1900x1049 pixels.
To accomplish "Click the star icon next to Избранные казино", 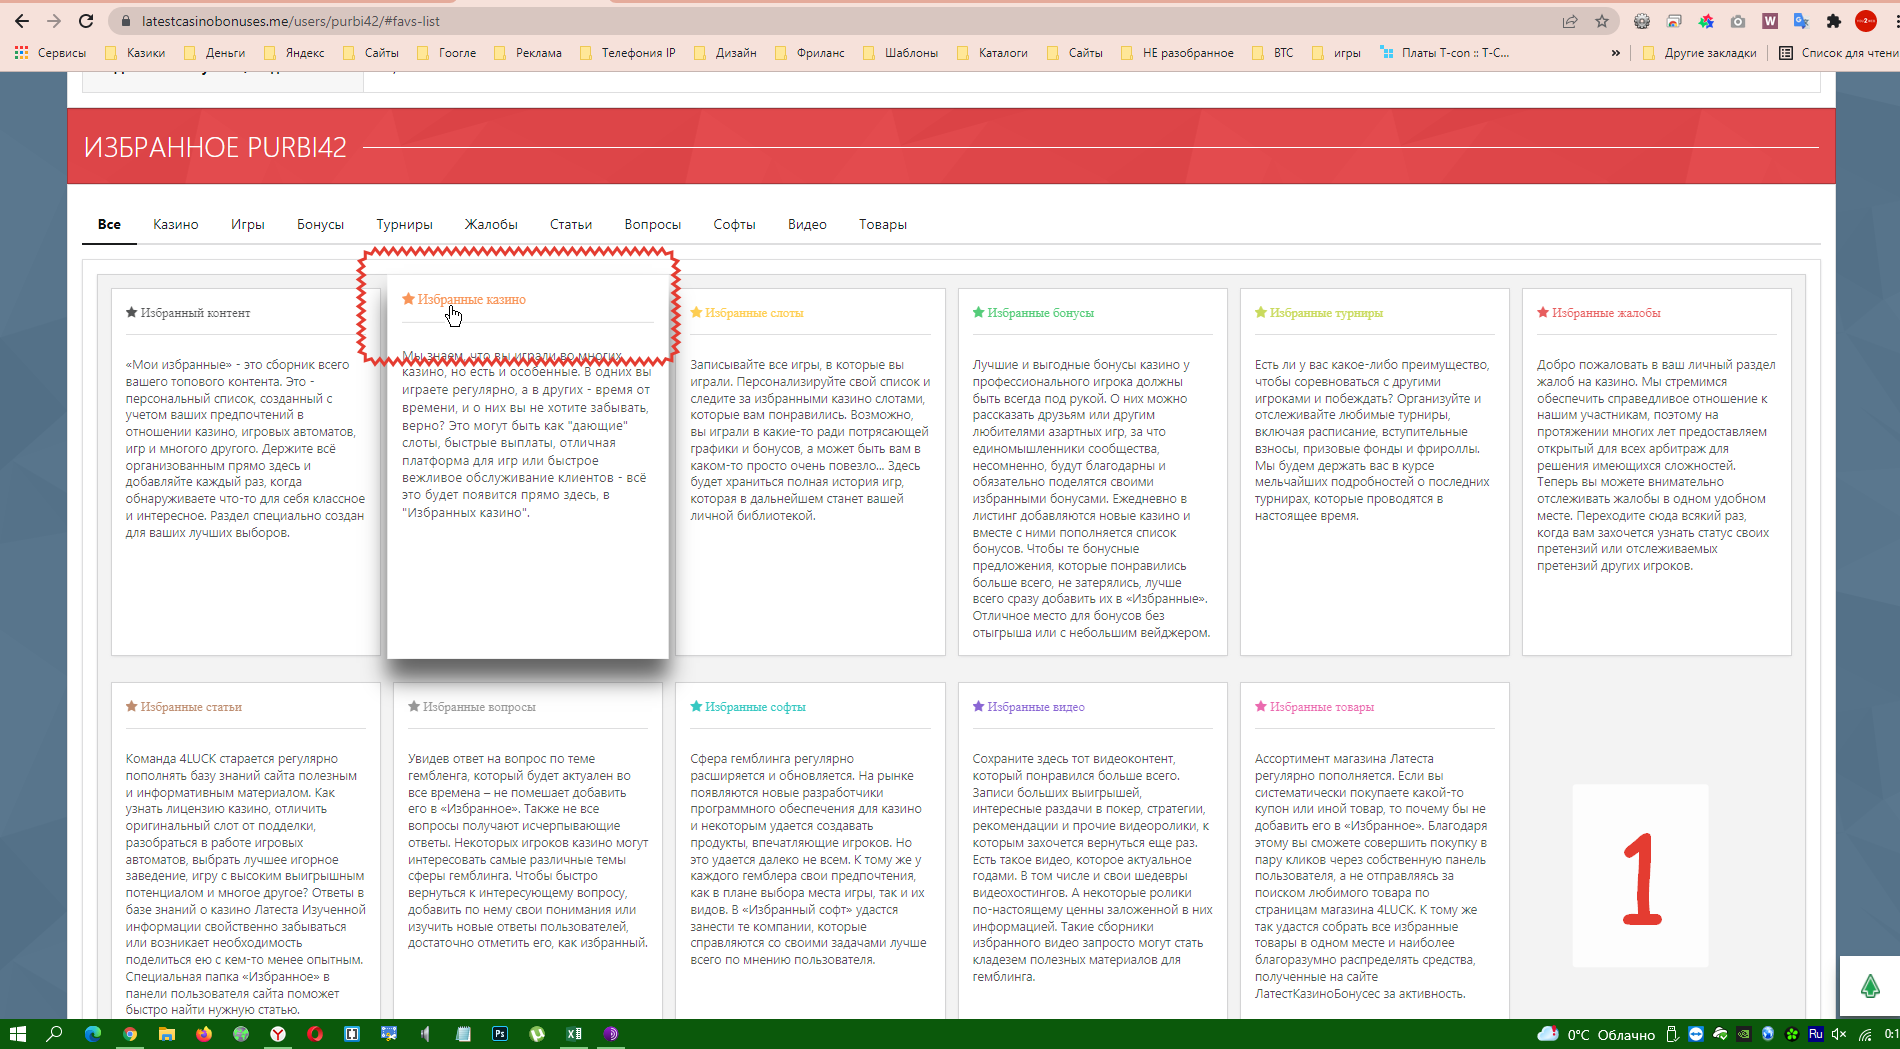I will coord(408,299).
